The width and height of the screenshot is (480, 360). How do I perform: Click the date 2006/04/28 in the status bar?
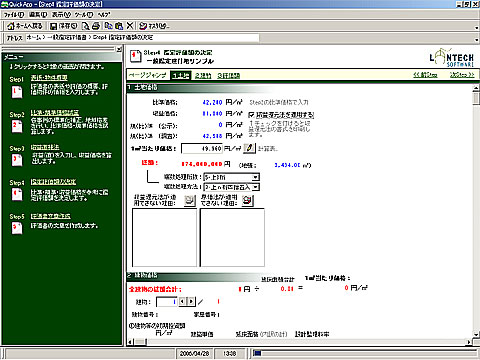(x=194, y=353)
